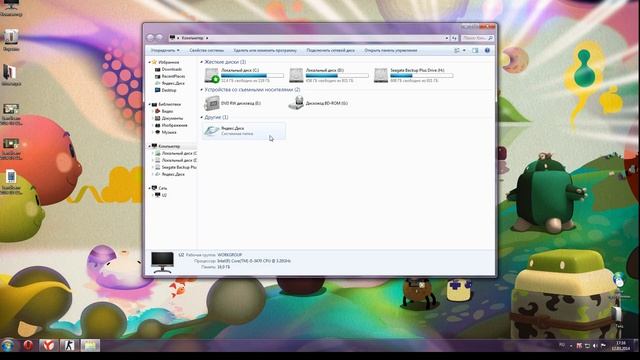Click the C: drive capacity bar
This screenshot has width=640, height=360.
252,76
